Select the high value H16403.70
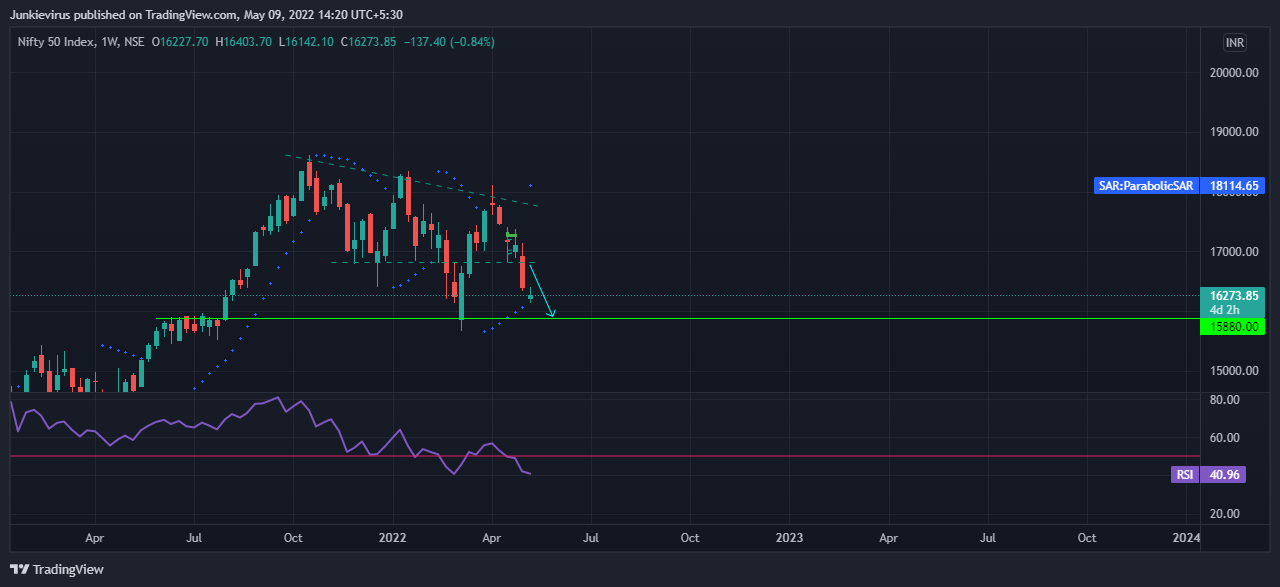 tap(244, 42)
